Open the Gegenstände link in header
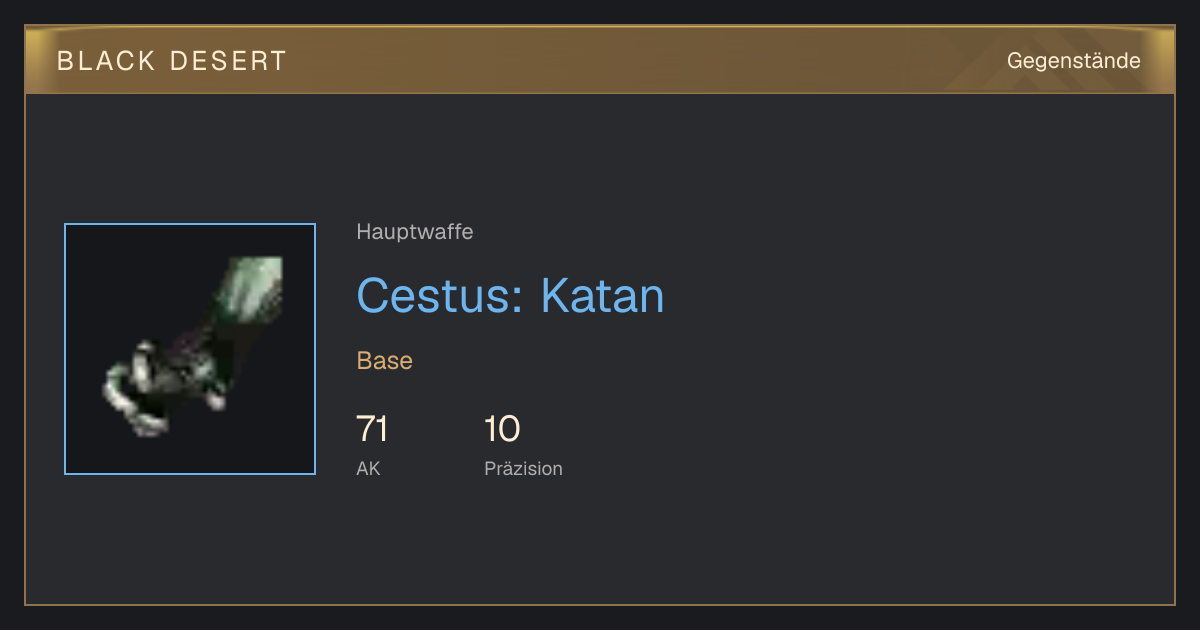The image size is (1200, 630). 1073,60
